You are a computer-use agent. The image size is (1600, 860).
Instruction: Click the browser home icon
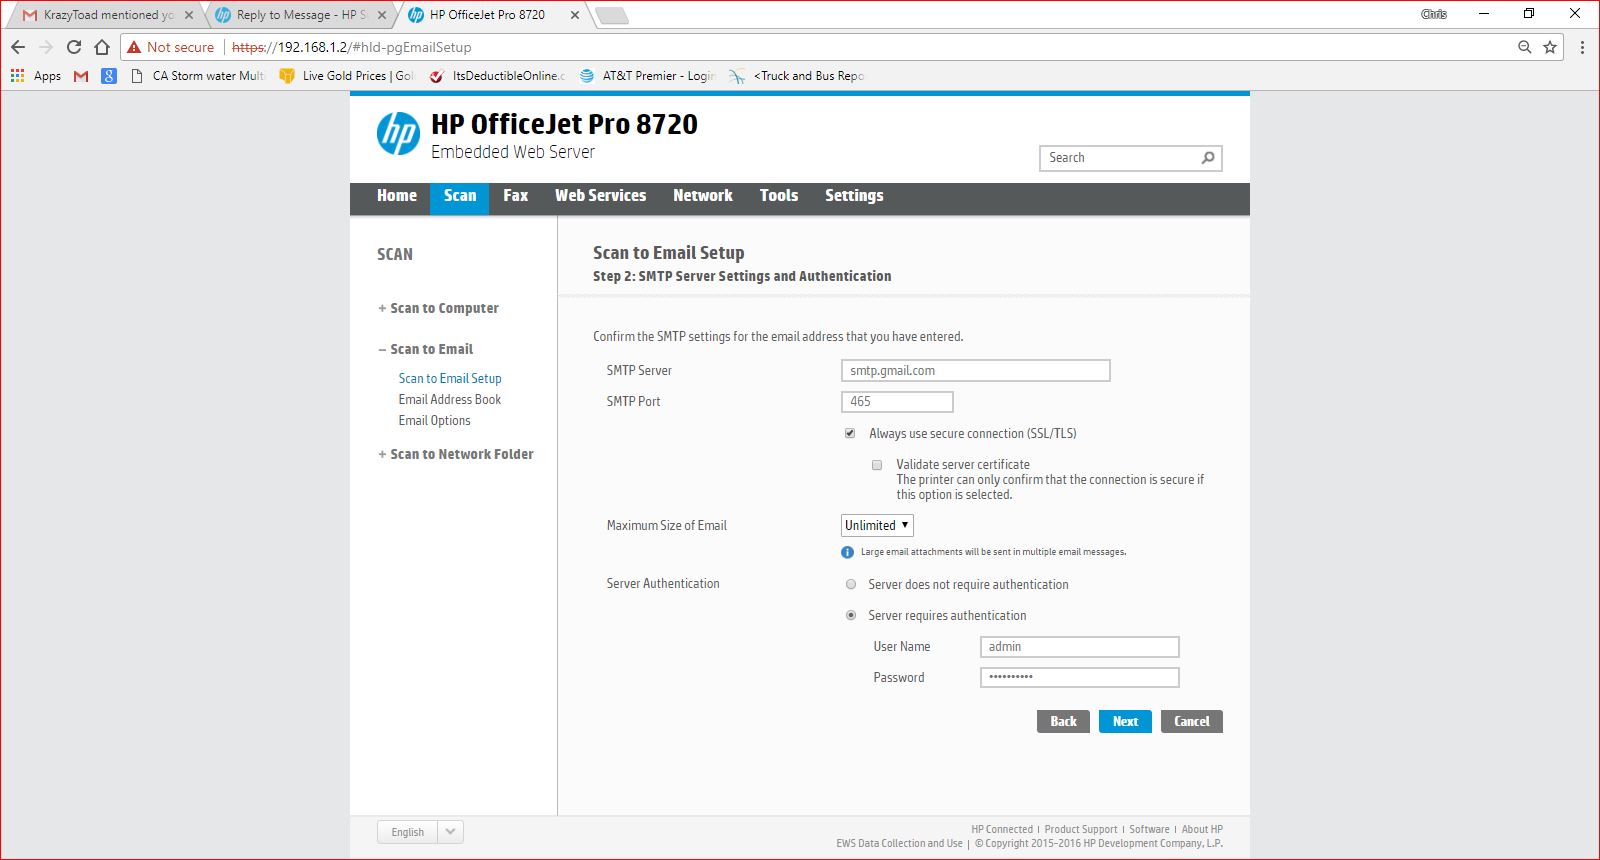102,47
